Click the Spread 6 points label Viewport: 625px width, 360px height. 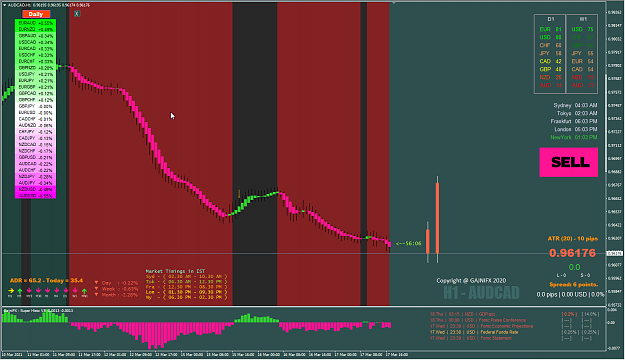[x=574, y=285]
